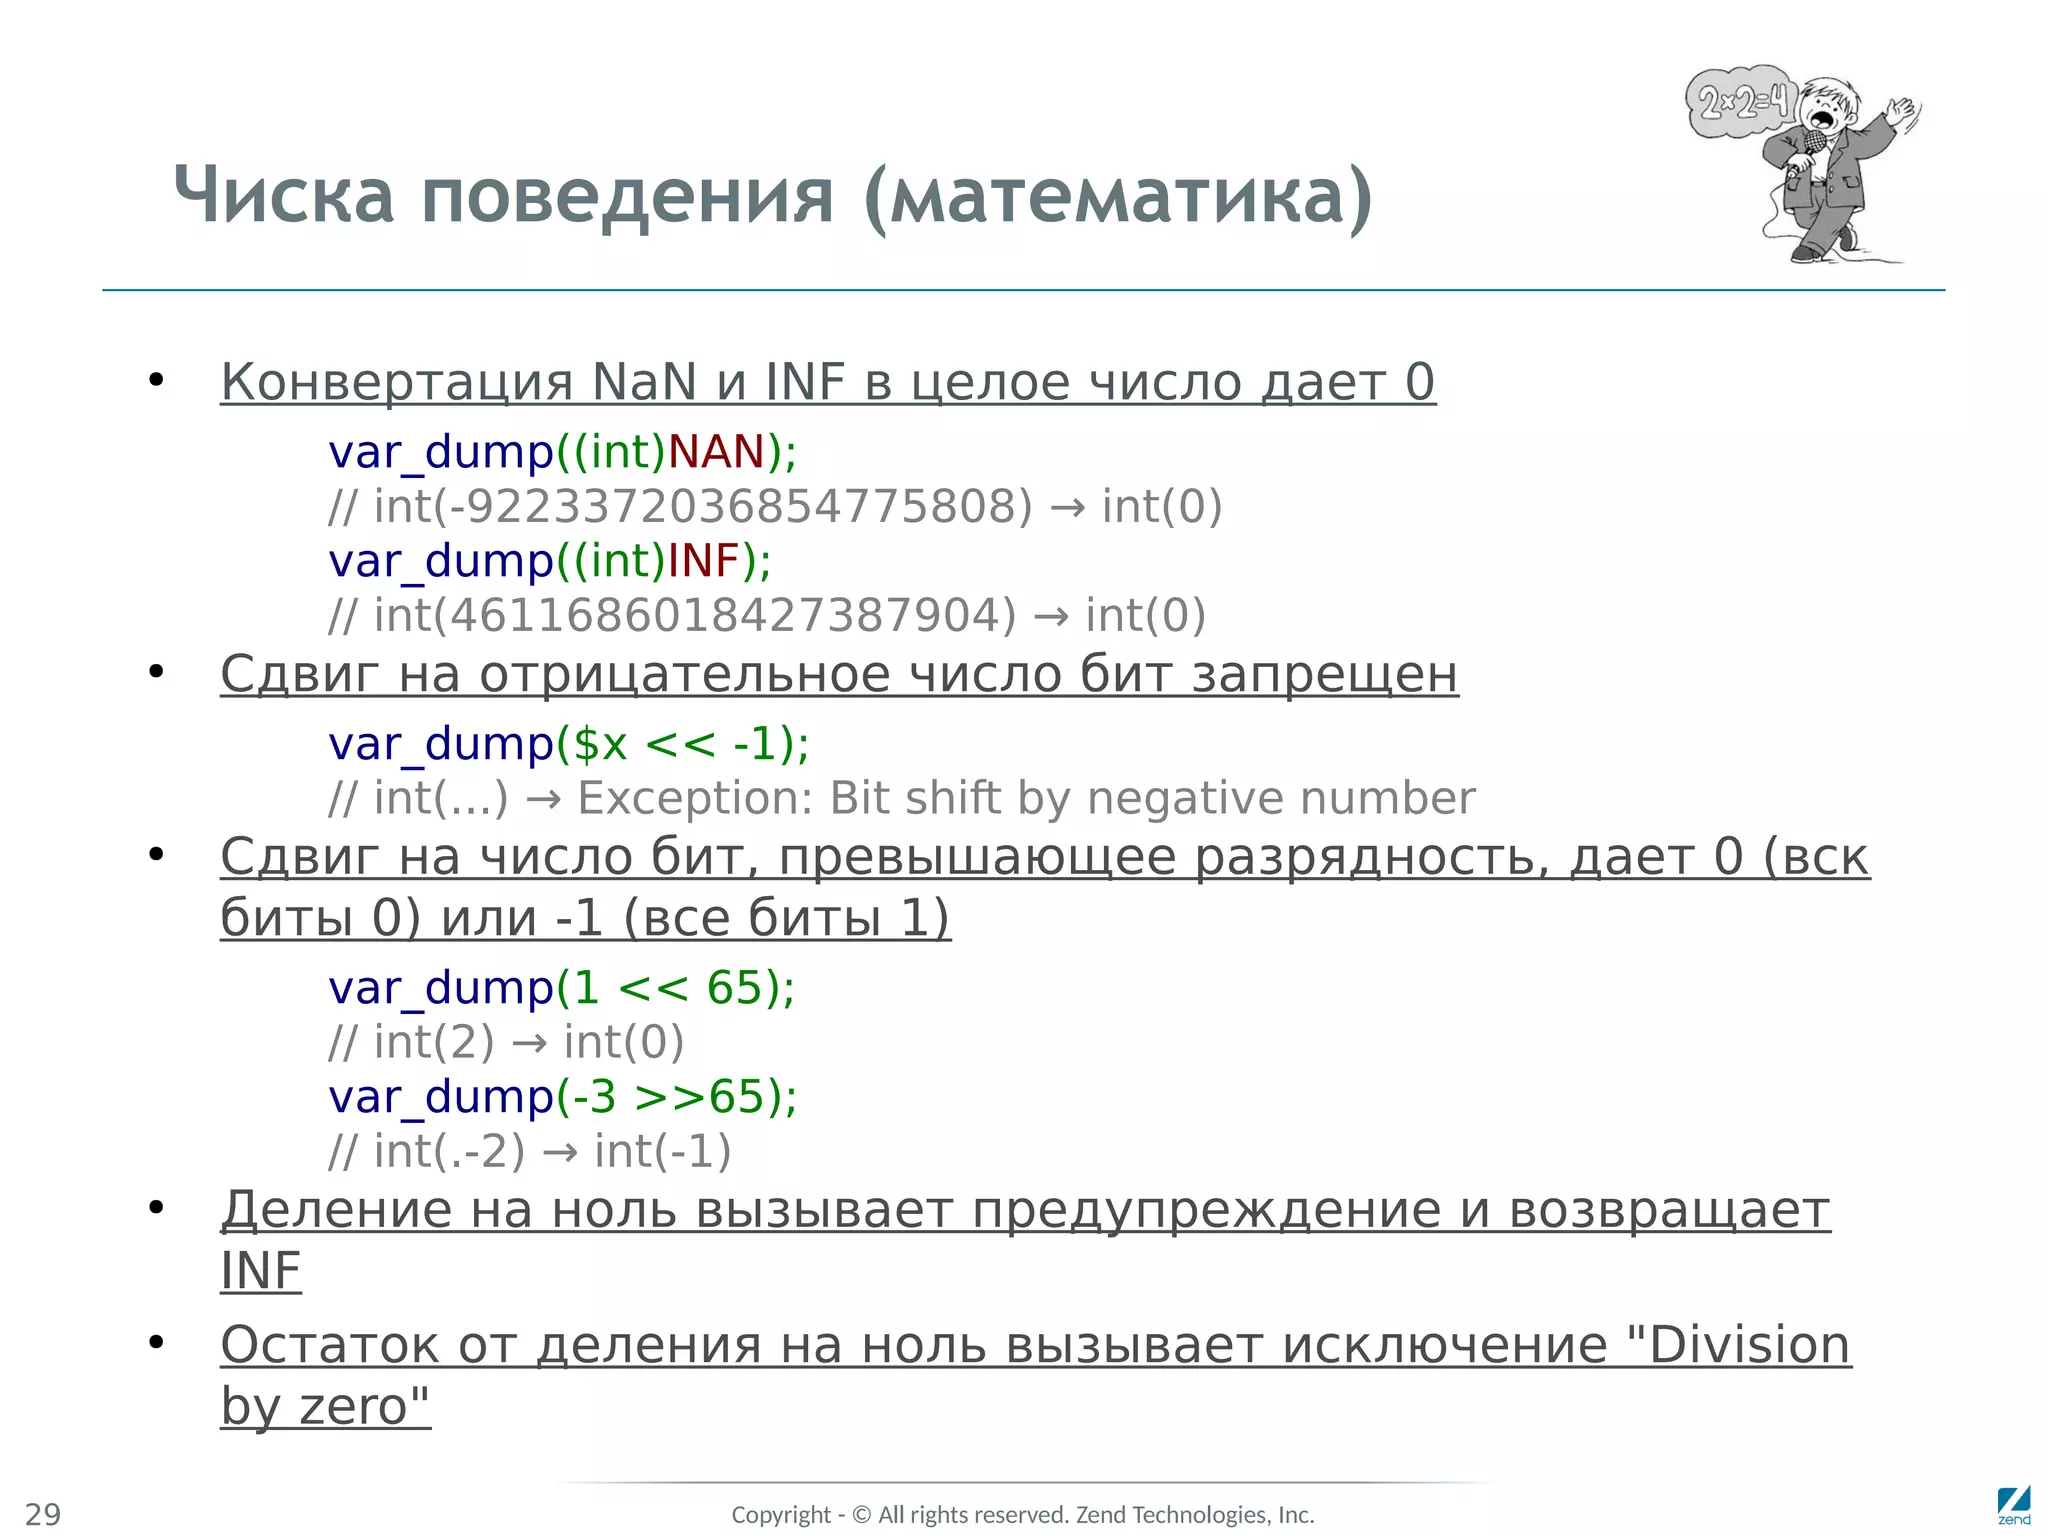
Task: Open link "Конвертация NaN и INF в целое число дает 0"
Action: [x=828, y=382]
